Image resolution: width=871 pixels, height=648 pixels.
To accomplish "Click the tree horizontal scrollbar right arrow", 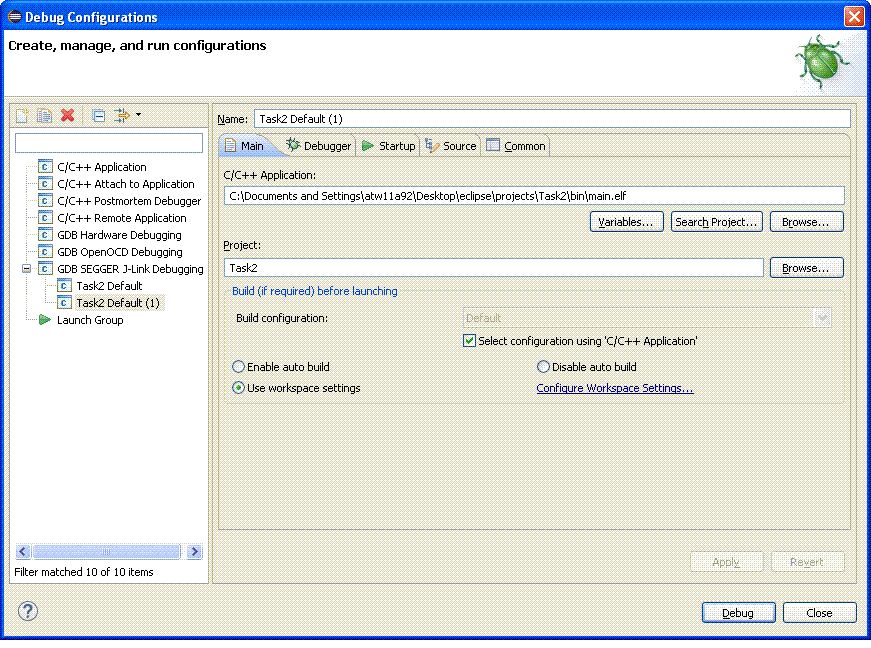I will [x=194, y=551].
